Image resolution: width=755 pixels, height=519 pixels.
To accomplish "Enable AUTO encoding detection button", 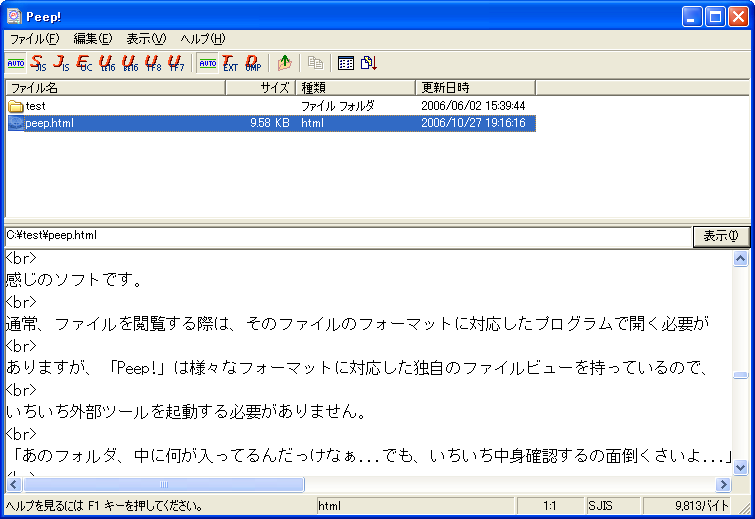I will point(16,63).
